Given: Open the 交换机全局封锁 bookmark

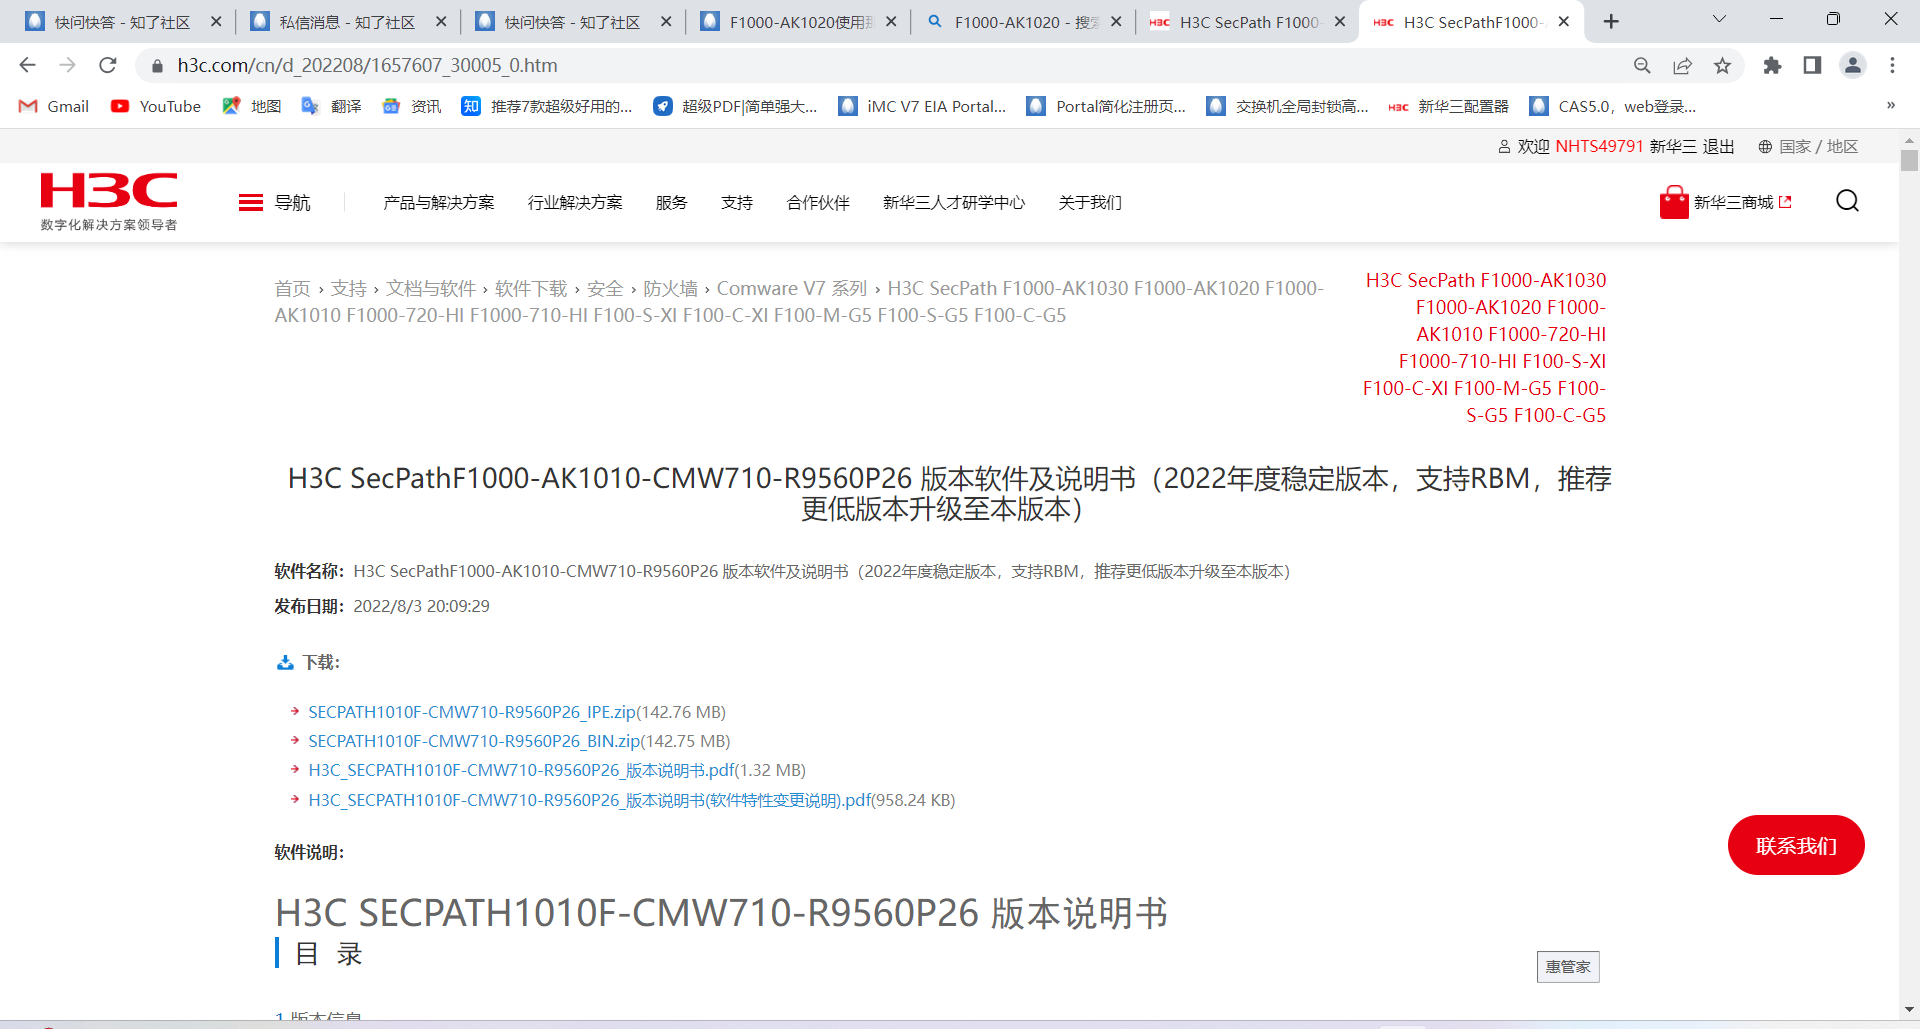Looking at the screenshot, I should (x=1288, y=106).
